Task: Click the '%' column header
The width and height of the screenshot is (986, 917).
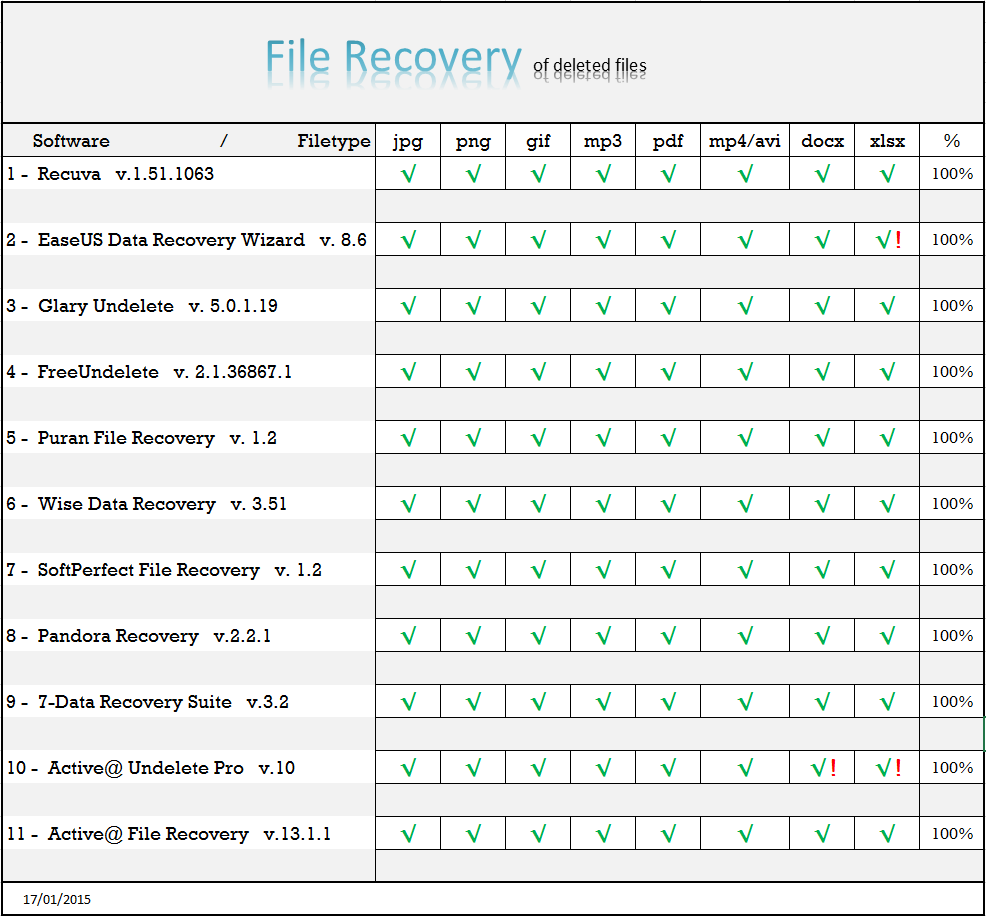Action: pos(952,141)
